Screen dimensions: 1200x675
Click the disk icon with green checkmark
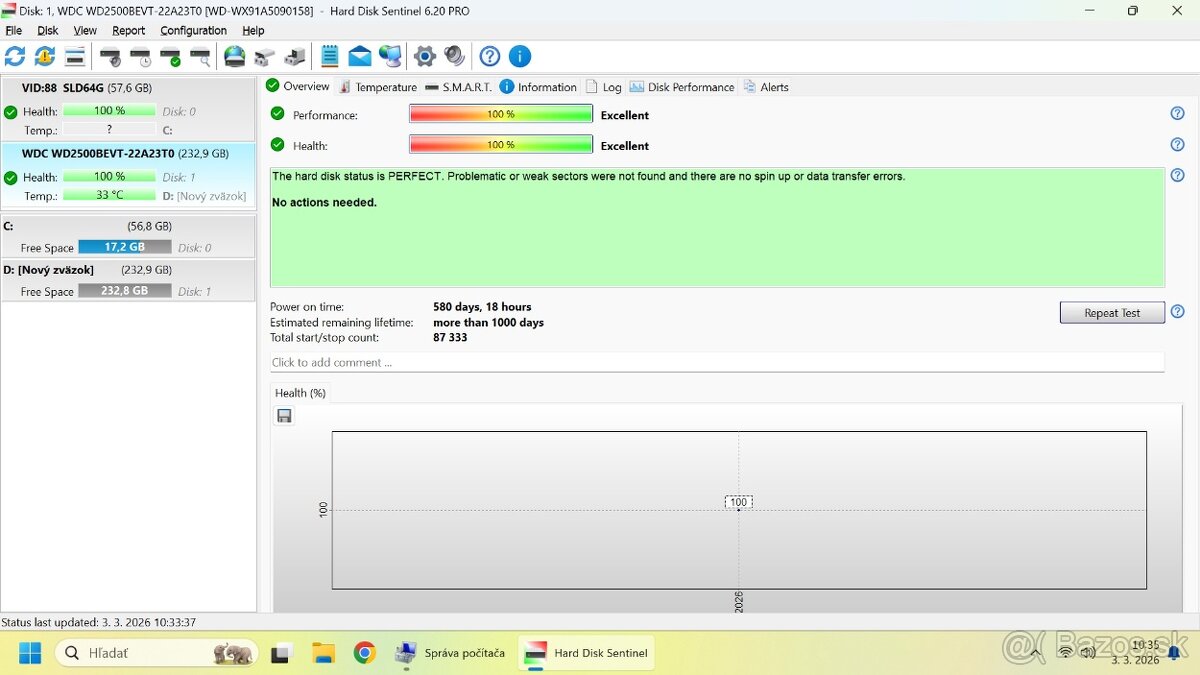[171, 56]
